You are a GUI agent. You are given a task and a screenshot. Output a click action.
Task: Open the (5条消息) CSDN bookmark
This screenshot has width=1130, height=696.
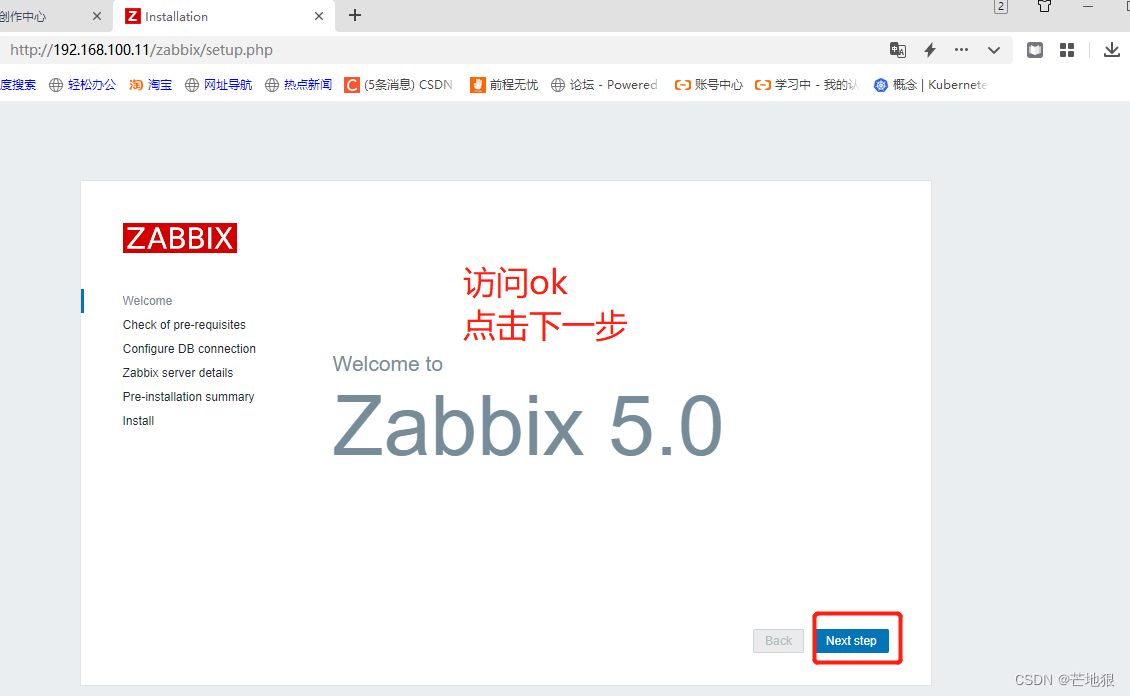(x=399, y=84)
